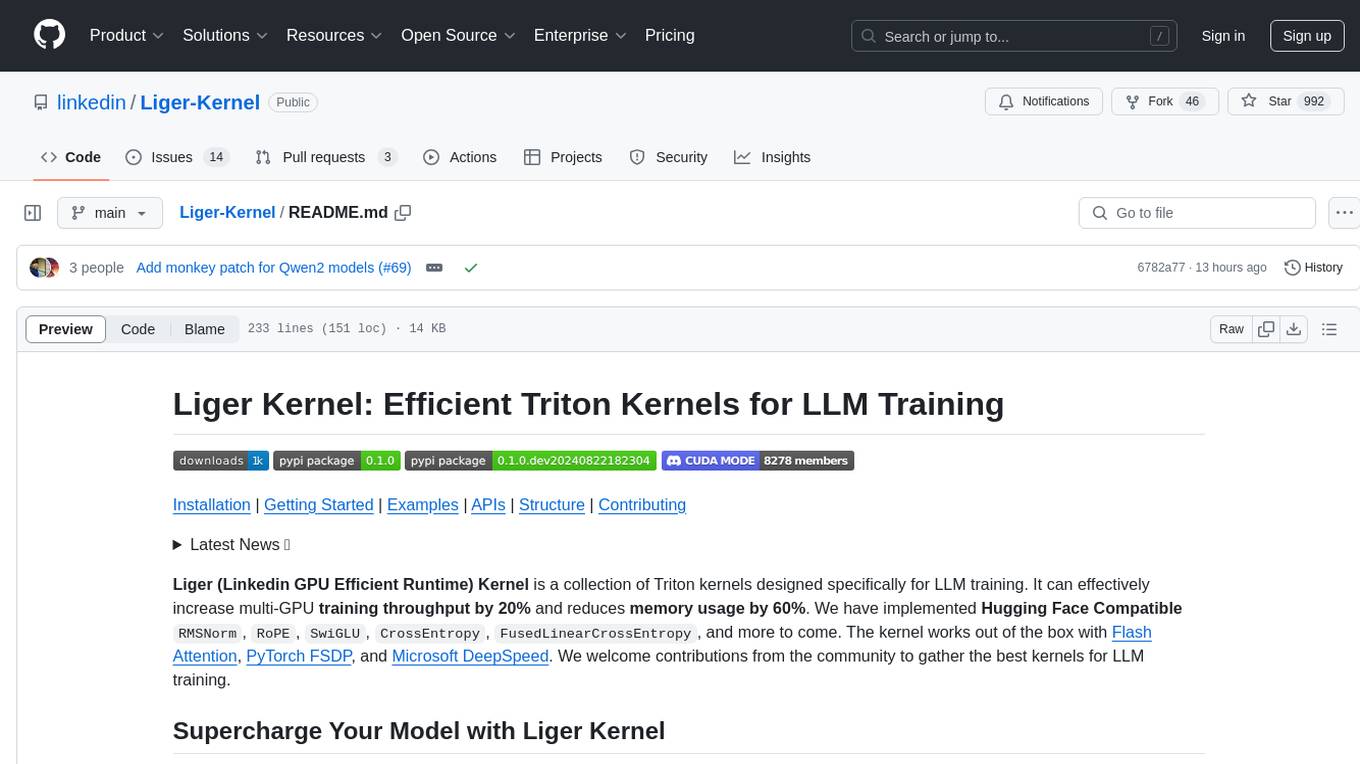Open the CUDA MODE Discord badge
The width and height of the screenshot is (1360, 764).
click(758, 461)
